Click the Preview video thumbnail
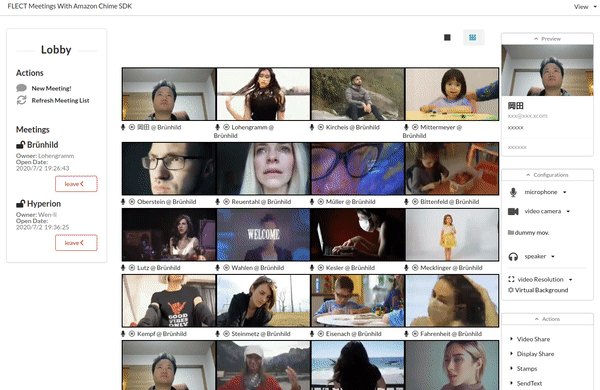This screenshot has width=600, height=390. pos(547,70)
